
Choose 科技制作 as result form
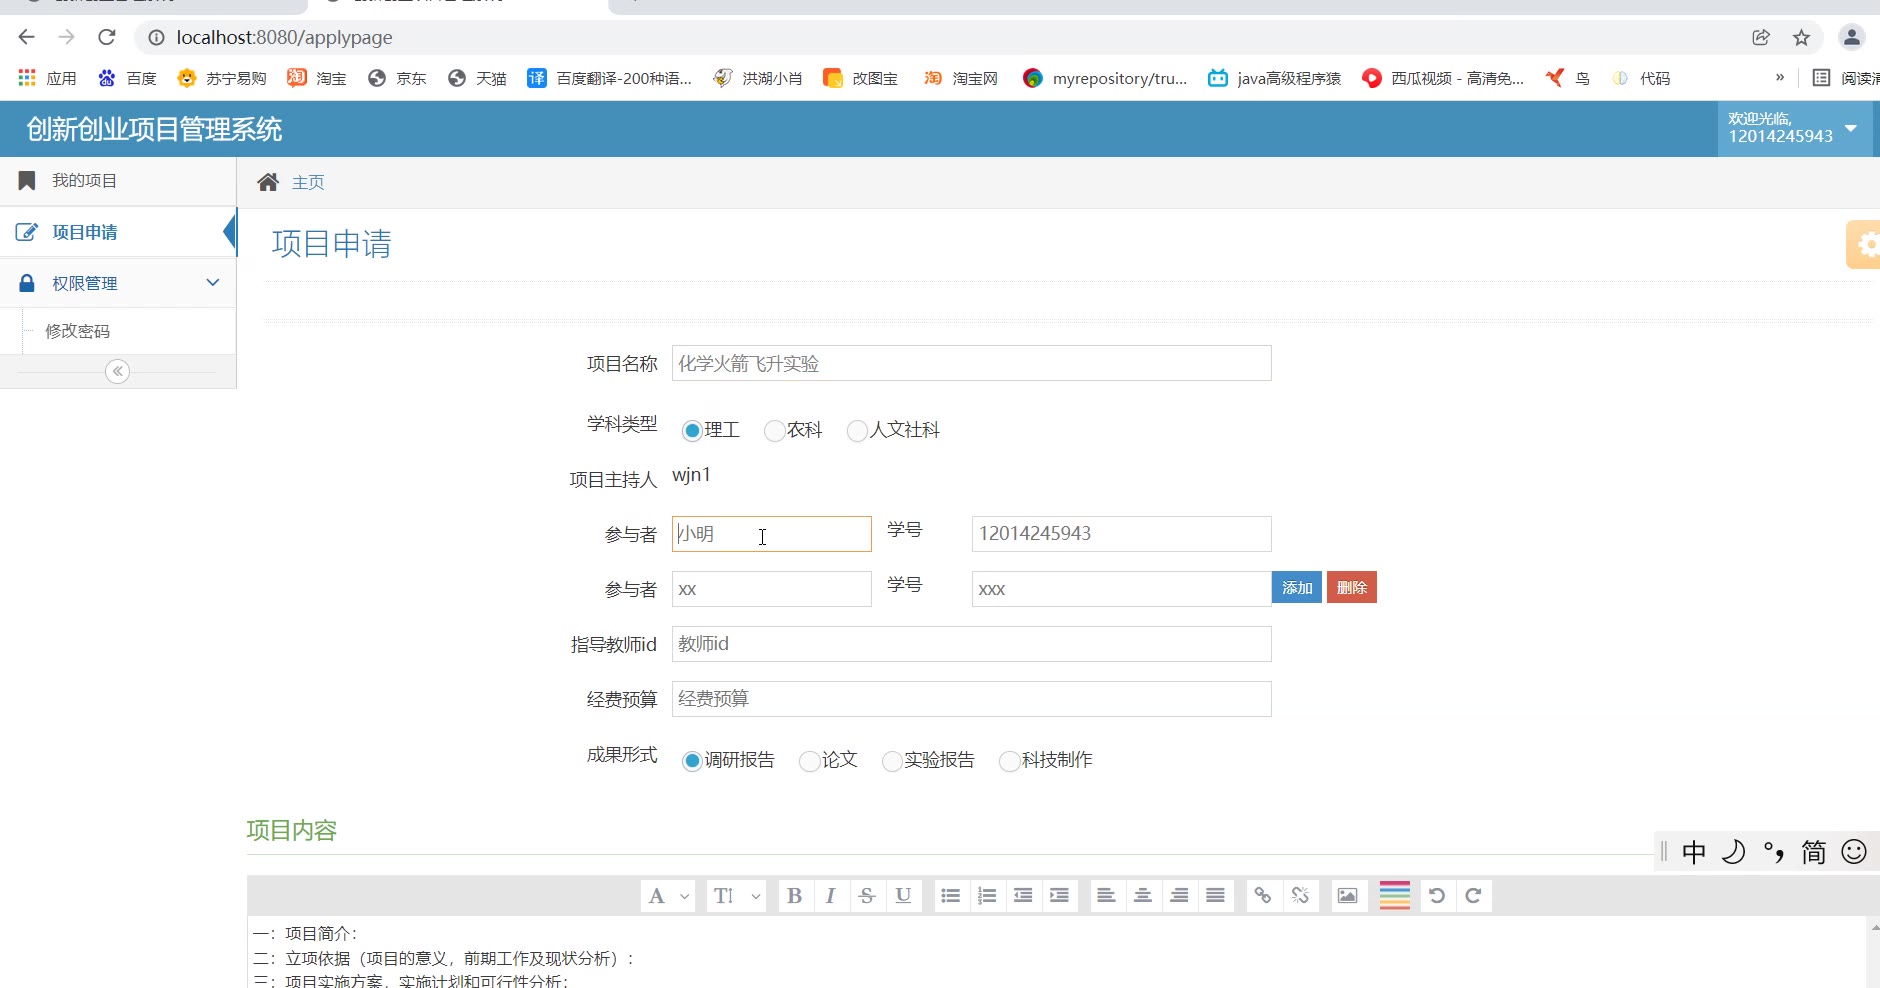pyautogui.click(x=1009, y=761)
